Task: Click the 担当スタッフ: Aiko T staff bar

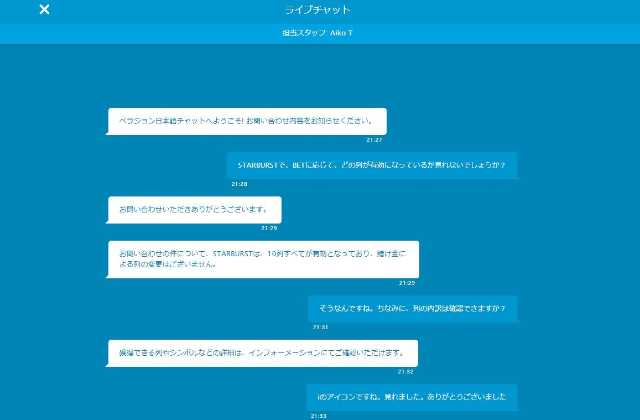Action: pyautogui.click(x=318, y=33)
